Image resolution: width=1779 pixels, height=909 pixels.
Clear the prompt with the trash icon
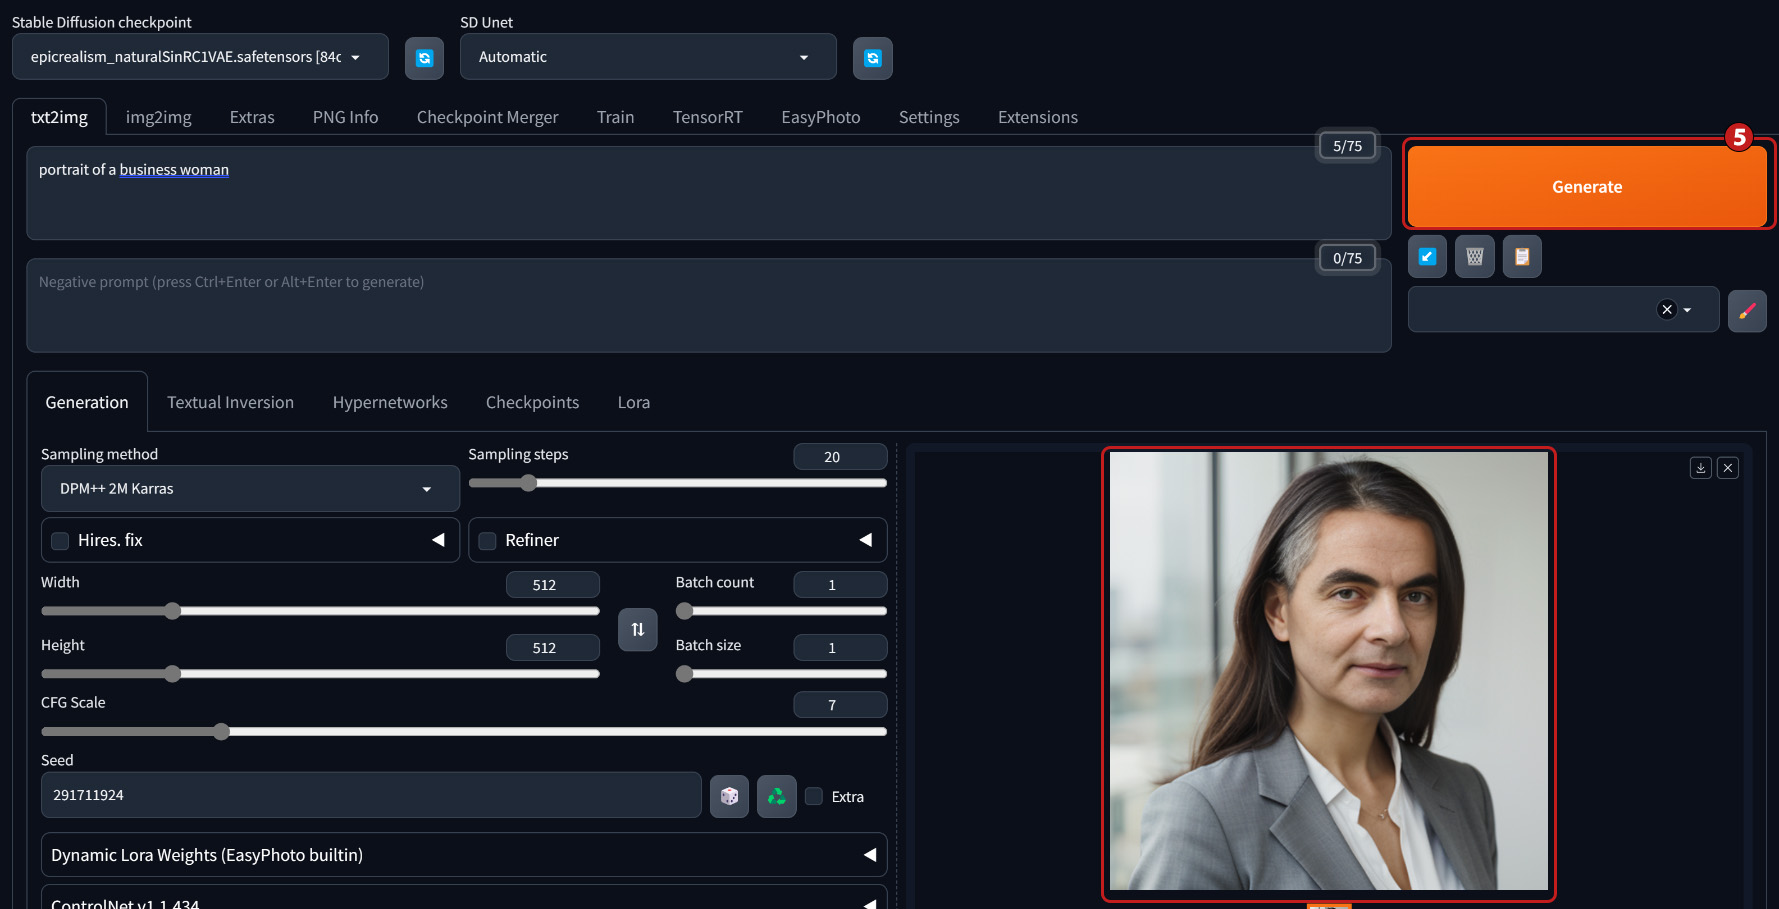click(1474, 257)
